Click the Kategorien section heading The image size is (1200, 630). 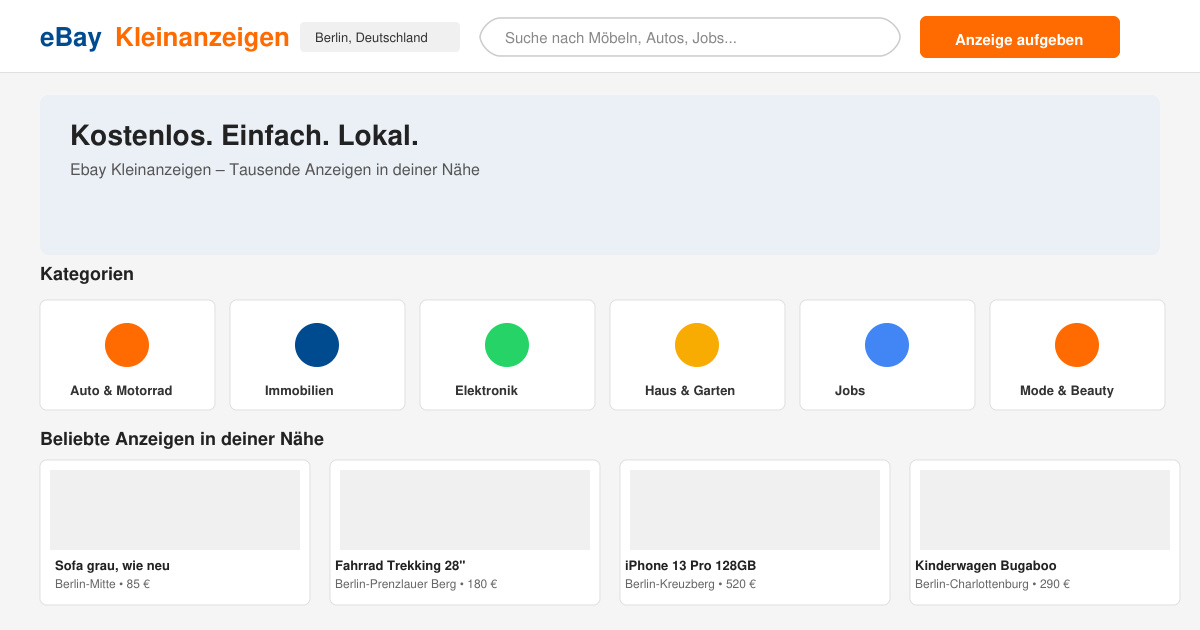(x=87, y=274)
